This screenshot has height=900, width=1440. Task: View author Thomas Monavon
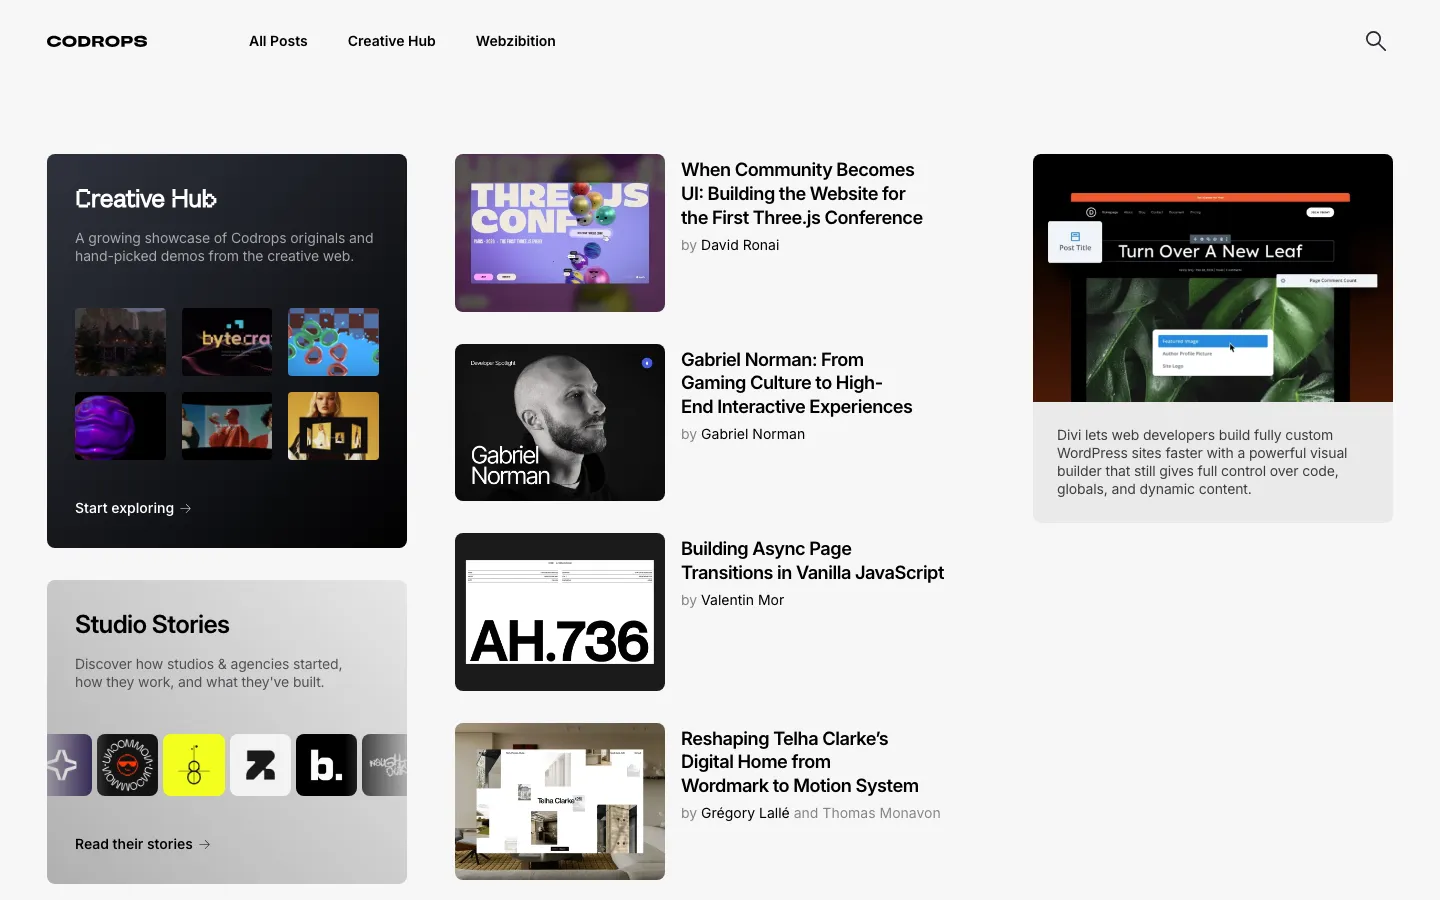click(881, 813)
